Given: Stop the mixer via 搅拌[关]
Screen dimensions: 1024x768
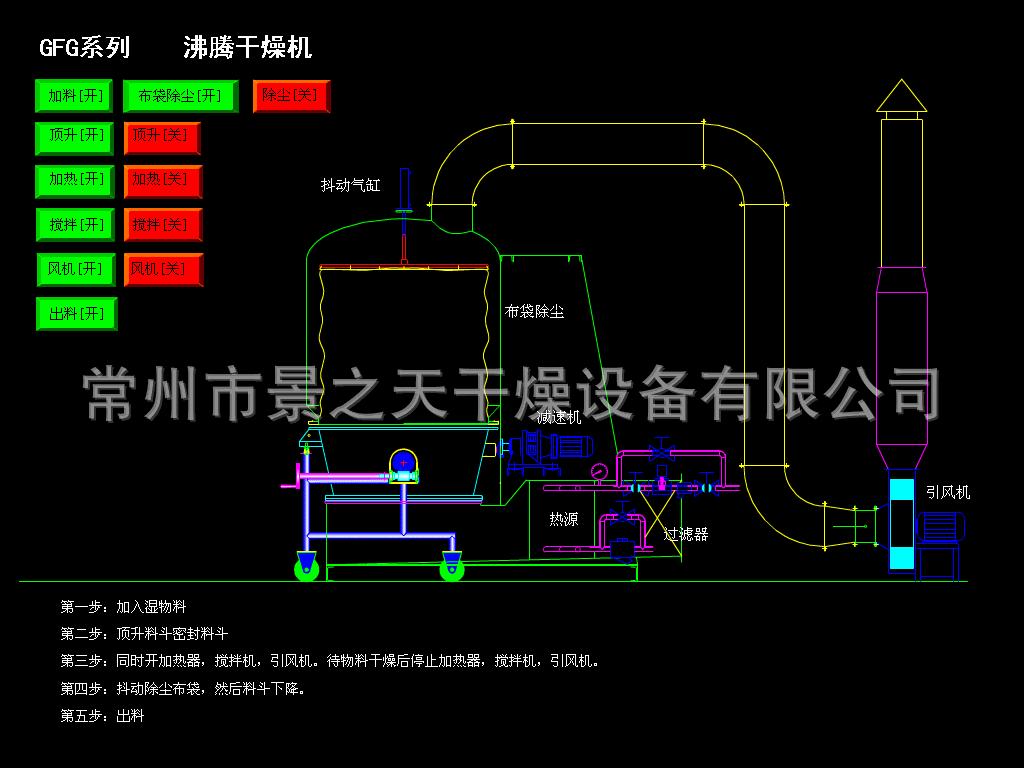Looking at the screenshot, I should (163, 225).
